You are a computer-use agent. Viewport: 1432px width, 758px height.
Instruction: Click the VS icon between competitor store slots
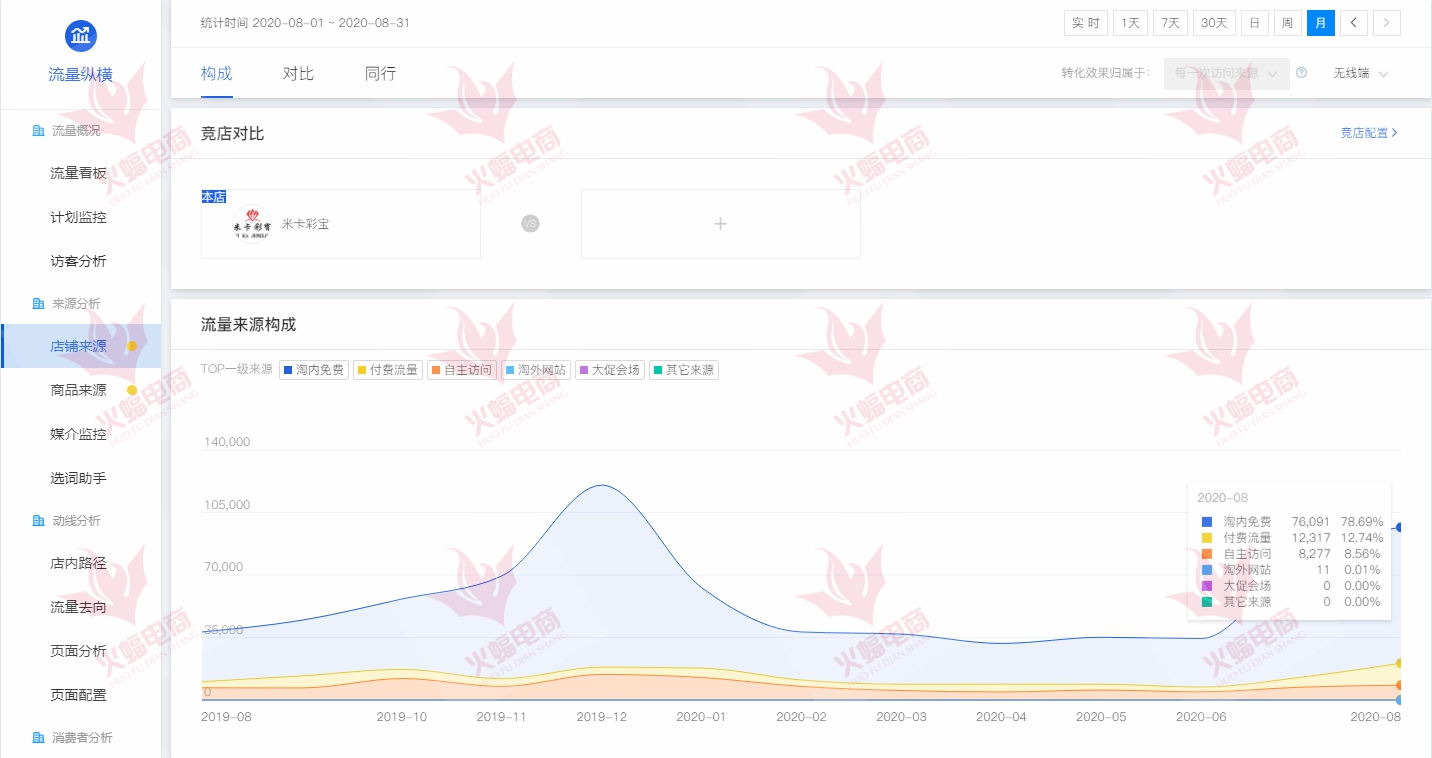coord(530,223)
